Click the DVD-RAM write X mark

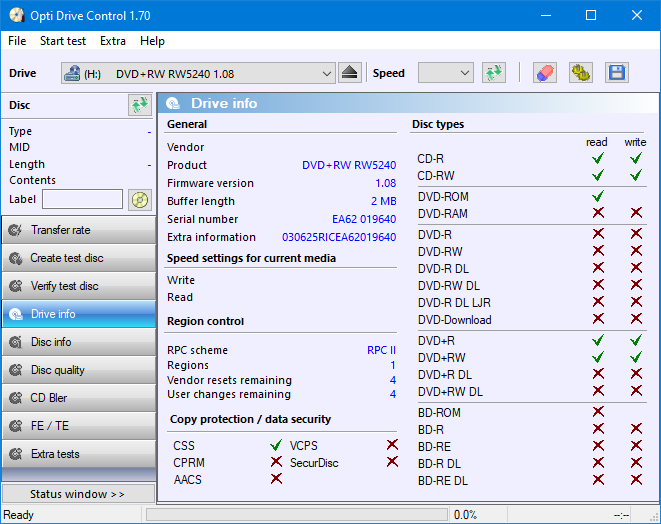click(636, 213)
